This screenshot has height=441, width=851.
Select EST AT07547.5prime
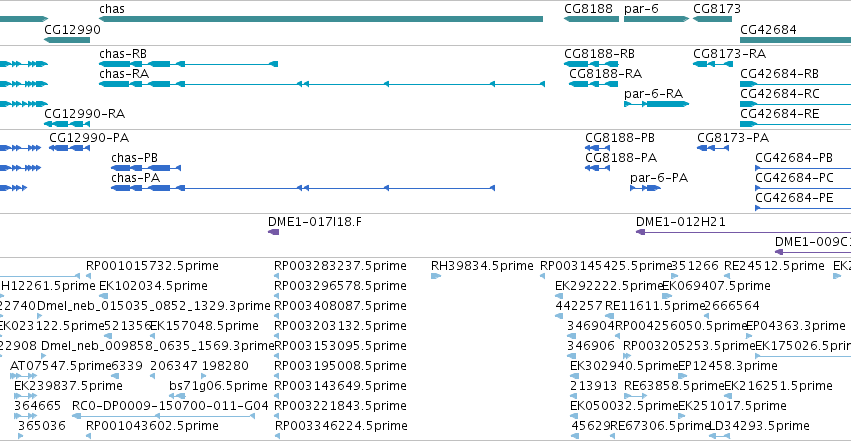click(x=61, y=366)
